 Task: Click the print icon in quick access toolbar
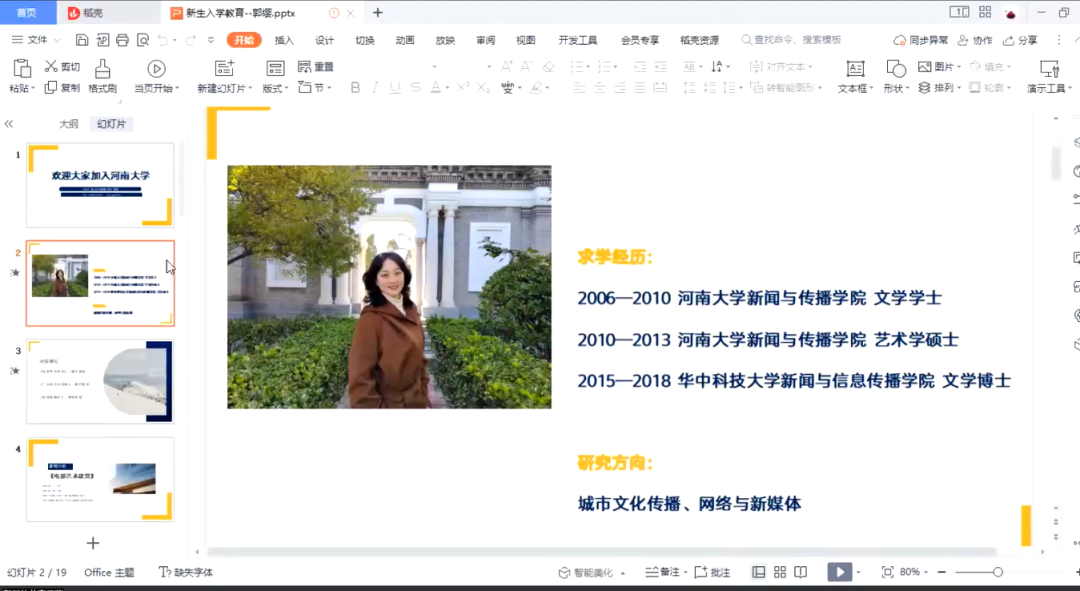(x=122, y=40)
